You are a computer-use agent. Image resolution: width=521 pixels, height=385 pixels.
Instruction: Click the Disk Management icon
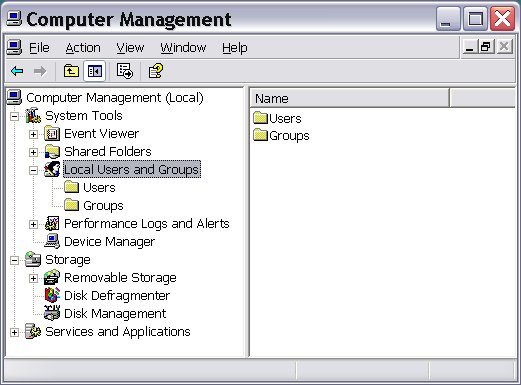click(52, 313)
